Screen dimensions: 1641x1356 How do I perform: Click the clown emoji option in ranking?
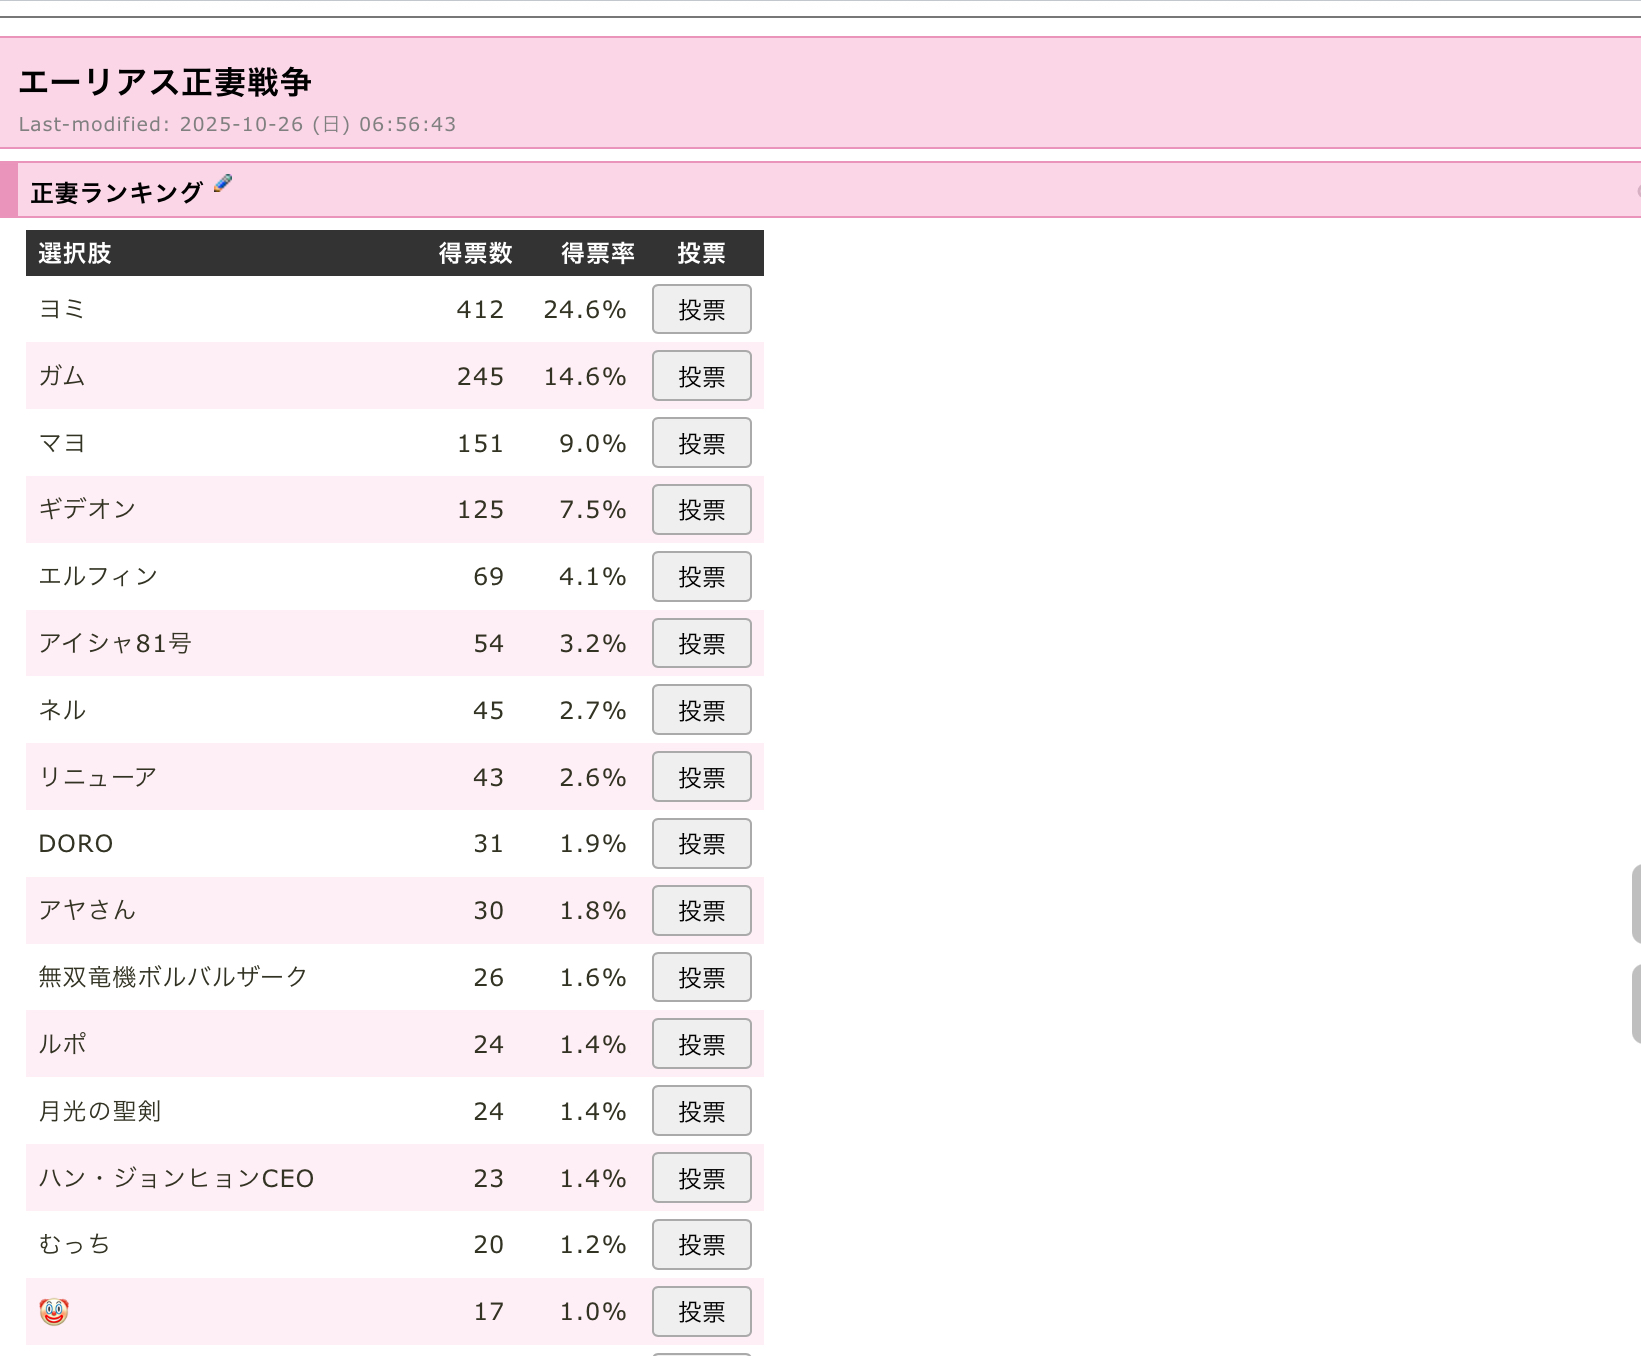click(54, 1311)
